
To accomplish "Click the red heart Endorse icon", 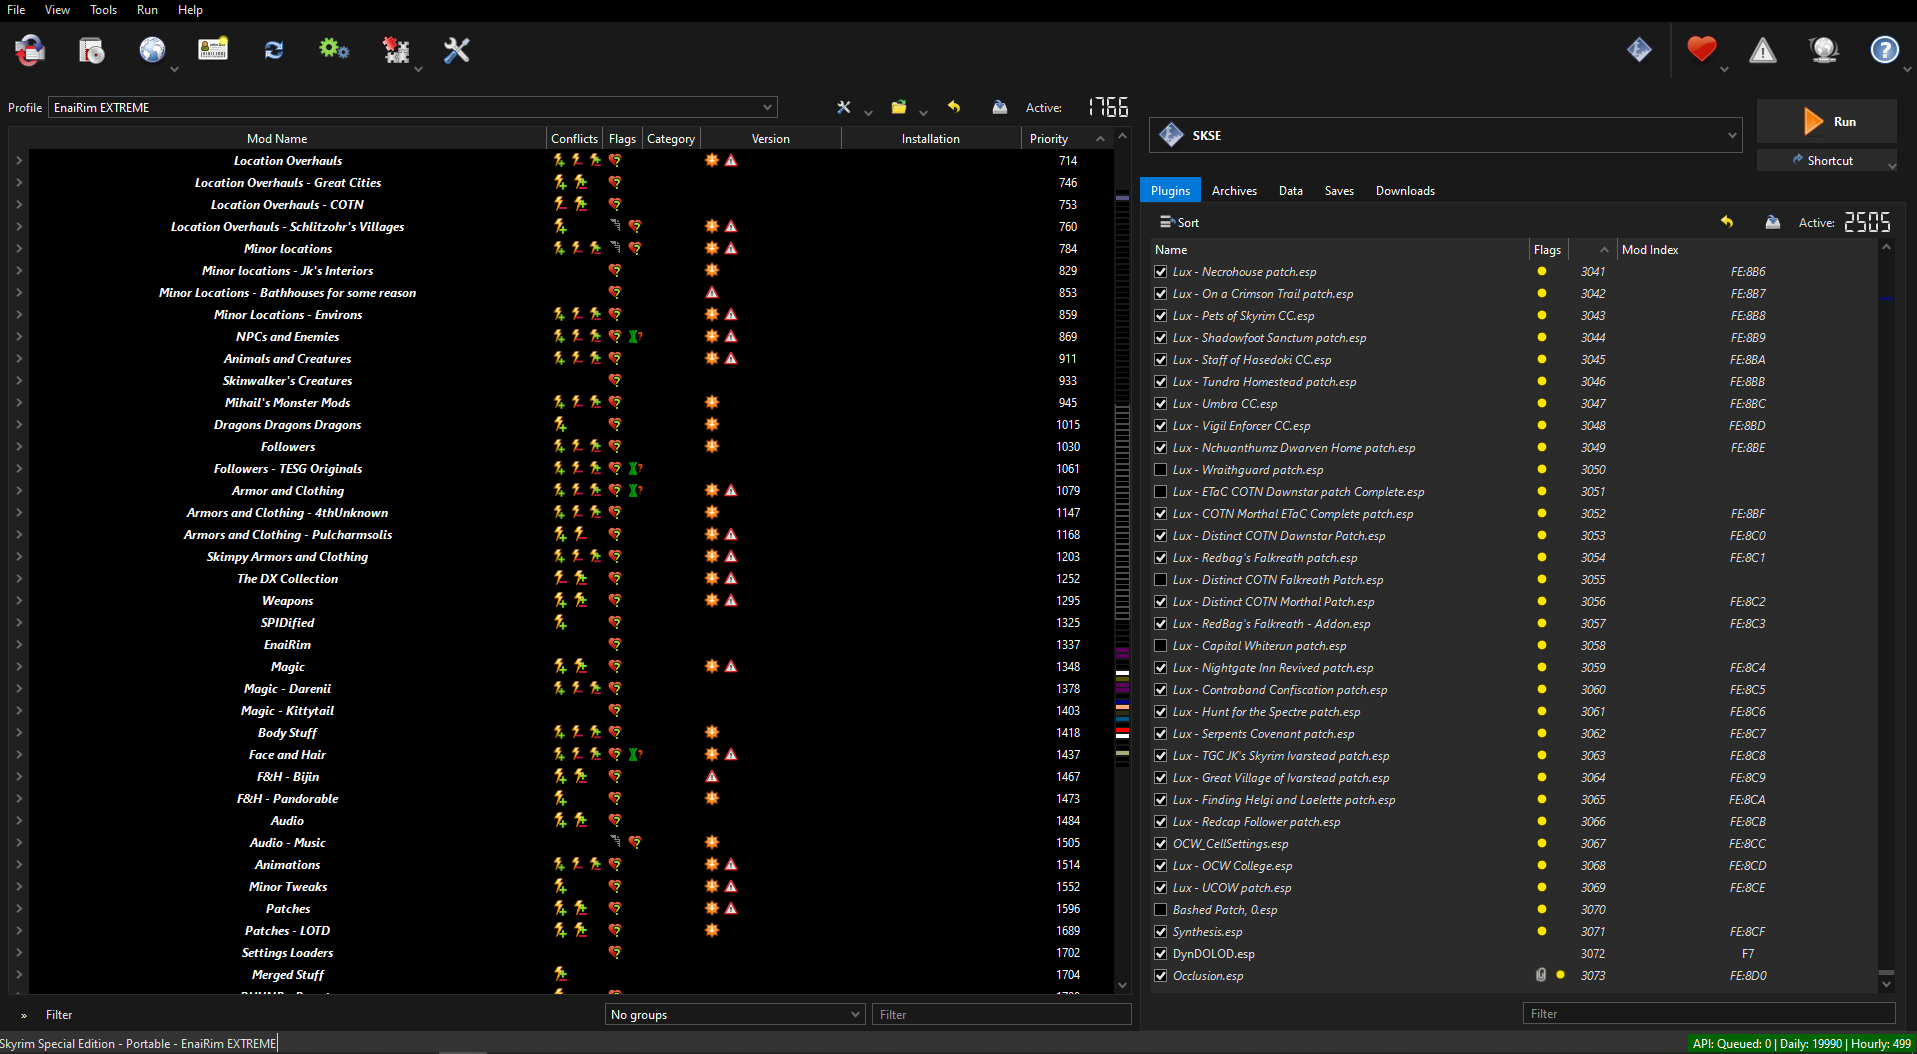I will click(x=1701, y=49).
